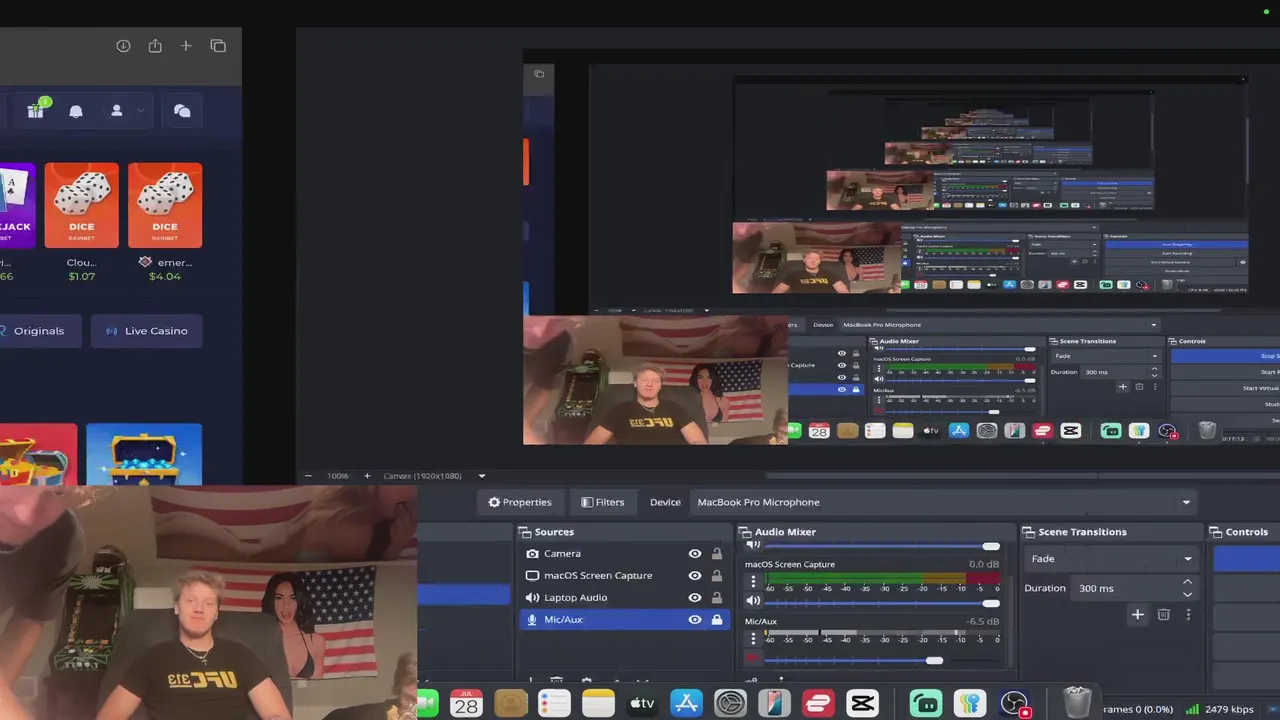Open Mic/Aux audio options three-dot menu

pyautogui.click(x=753, y=638)
